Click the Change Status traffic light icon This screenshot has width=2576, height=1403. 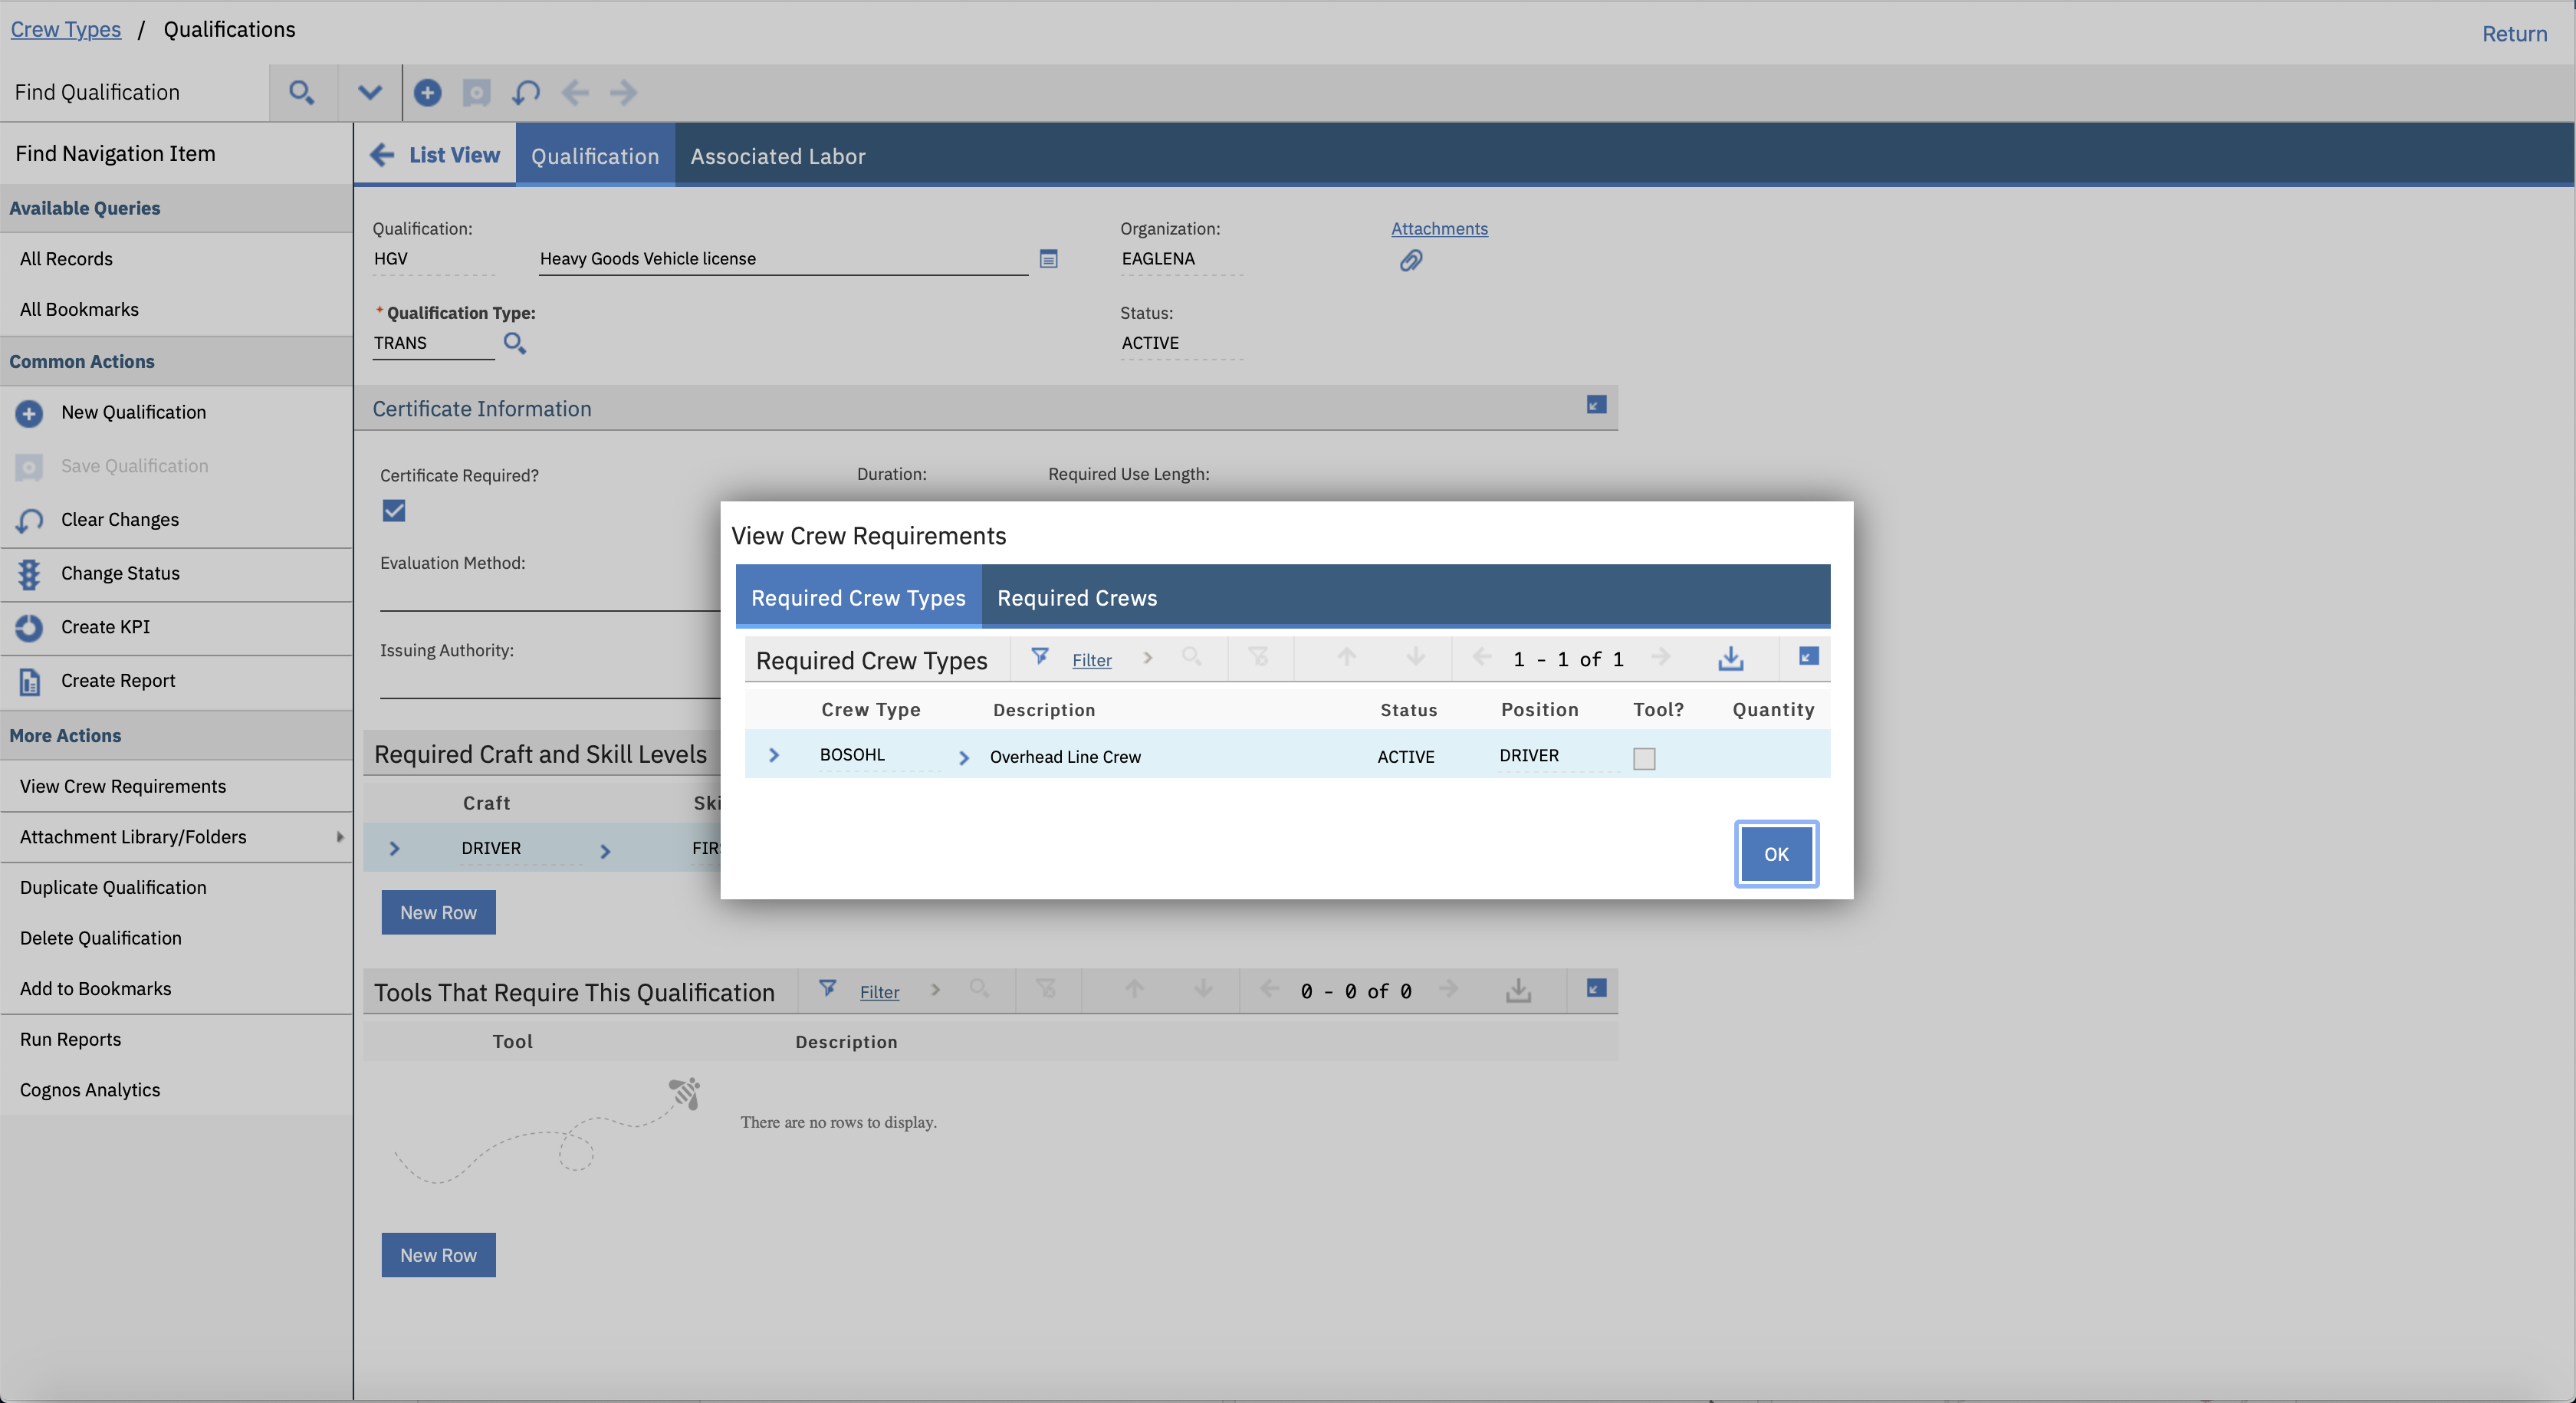point(29,574)
